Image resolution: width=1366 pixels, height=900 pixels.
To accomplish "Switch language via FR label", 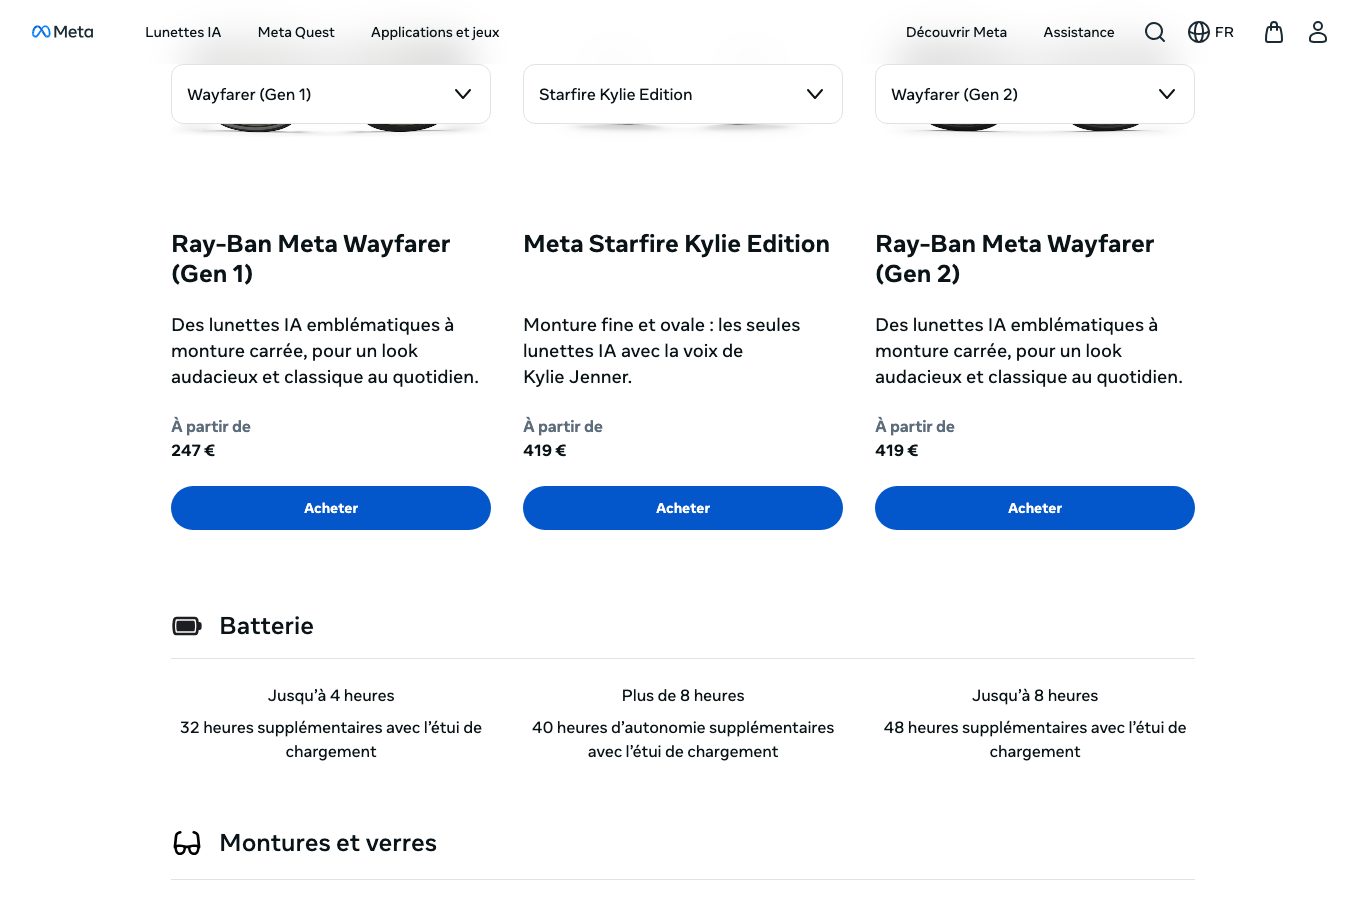I will [1224, 32].
